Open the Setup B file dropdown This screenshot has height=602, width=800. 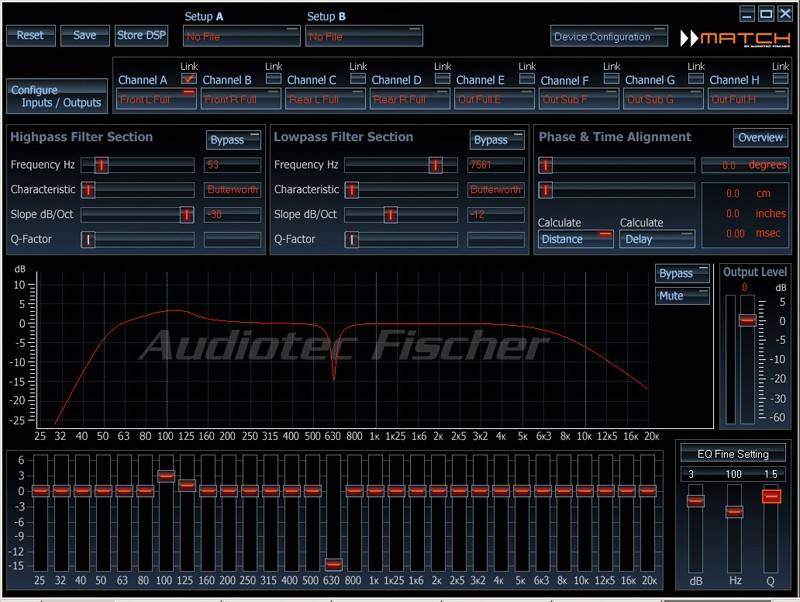[x=364, y=36]
